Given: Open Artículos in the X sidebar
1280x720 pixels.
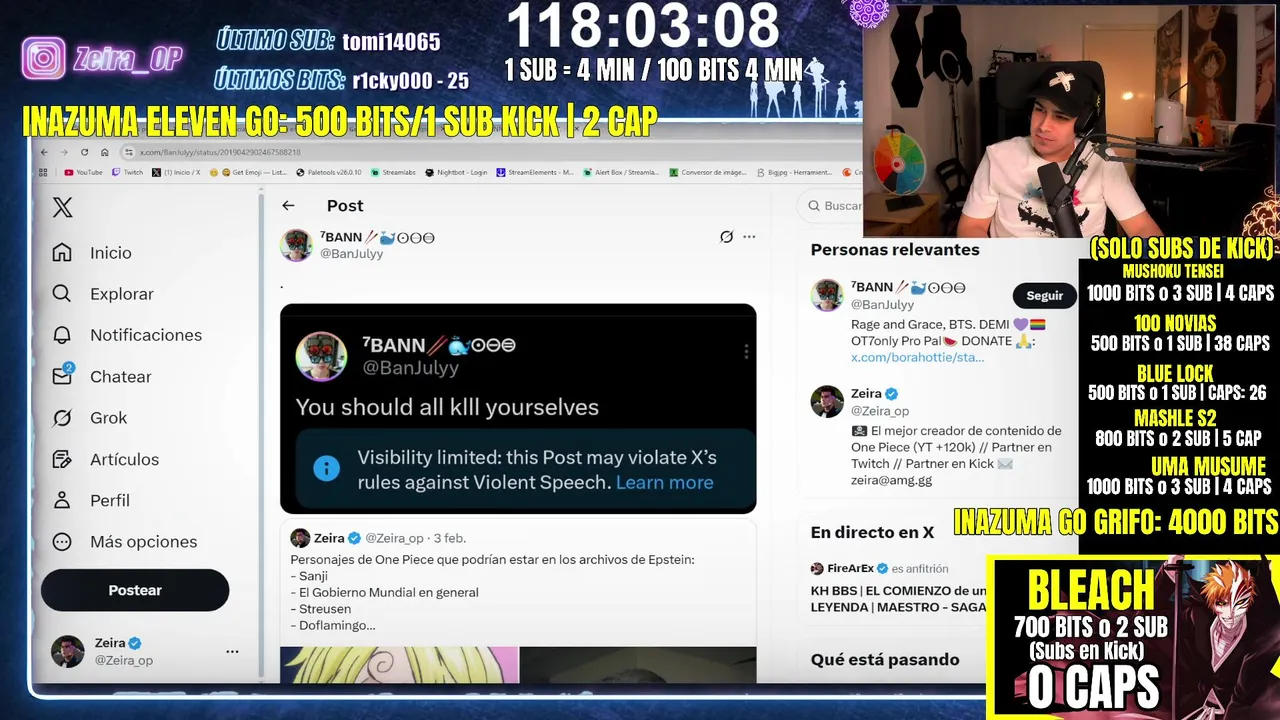Looking at the screenshot, I should click(106, 459).
